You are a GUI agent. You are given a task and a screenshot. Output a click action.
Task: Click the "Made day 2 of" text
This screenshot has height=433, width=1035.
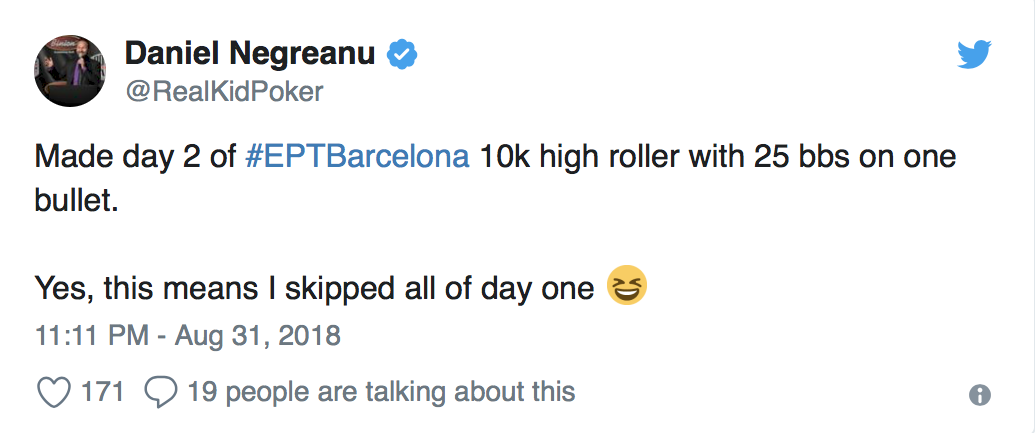[134, 159]
